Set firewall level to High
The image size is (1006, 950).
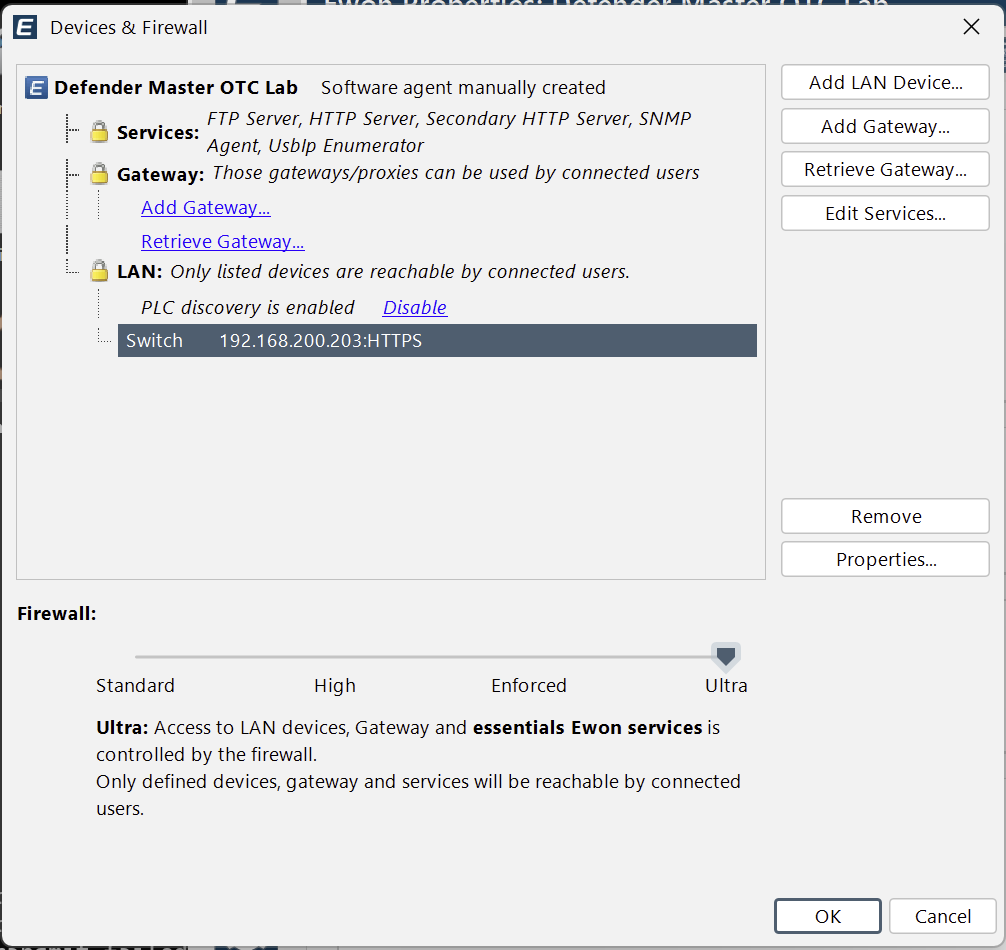coord(334,686)
